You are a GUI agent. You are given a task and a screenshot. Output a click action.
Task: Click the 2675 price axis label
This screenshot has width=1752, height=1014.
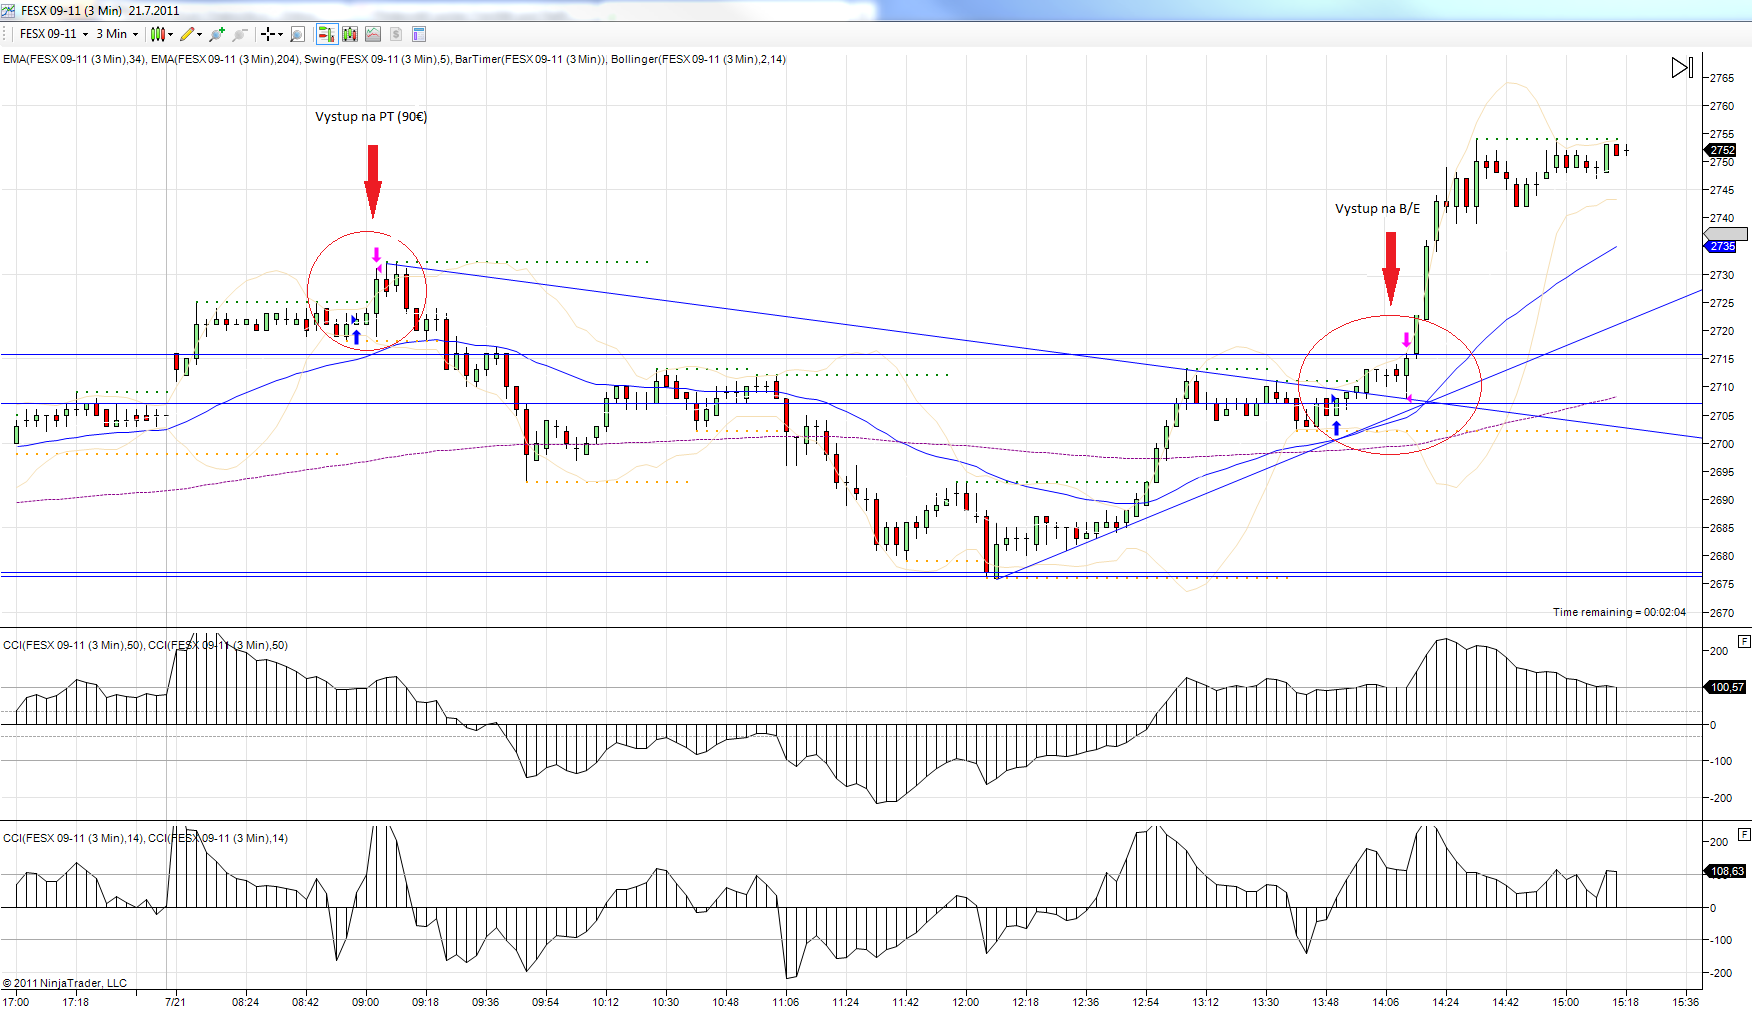point(1722,584)
